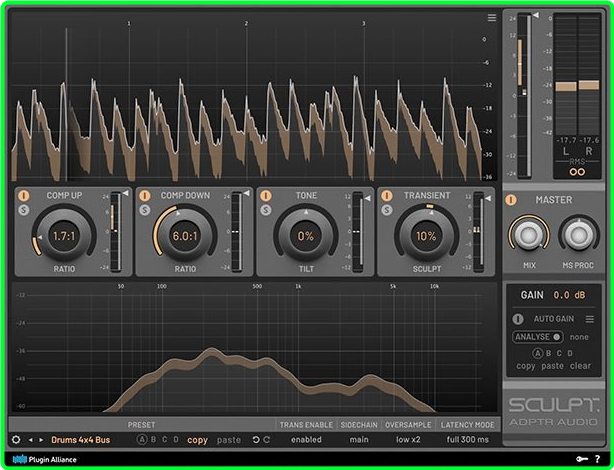Click the COMP DOWN ratio knob showing 6.0:1

(185, 236)
